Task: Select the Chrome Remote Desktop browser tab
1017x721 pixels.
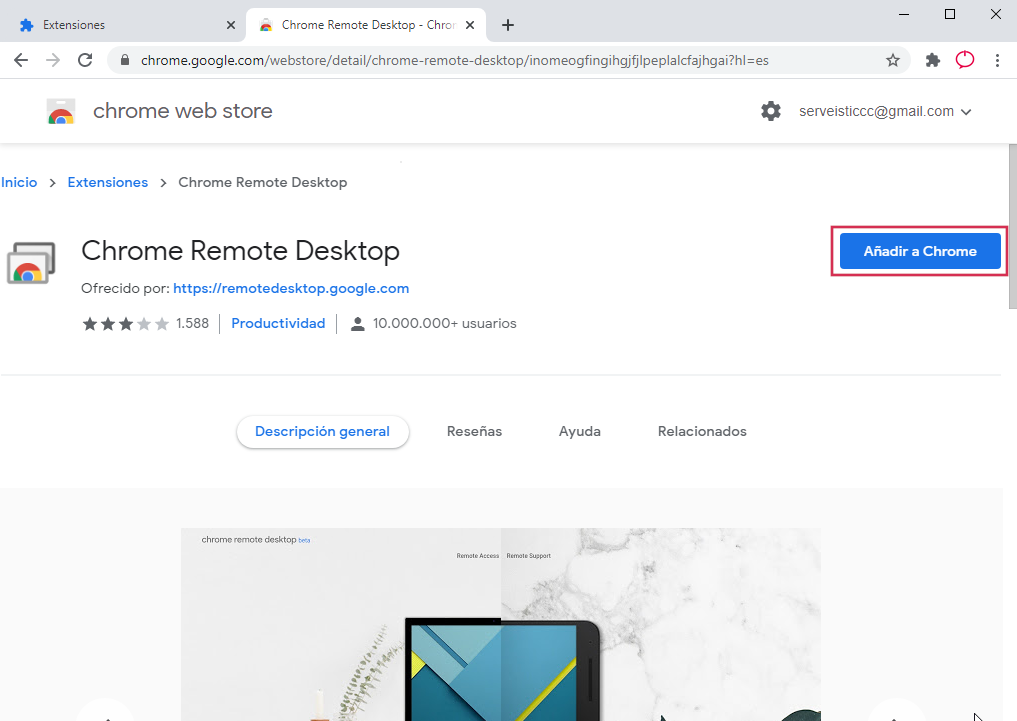Action: tap(366, 25)
